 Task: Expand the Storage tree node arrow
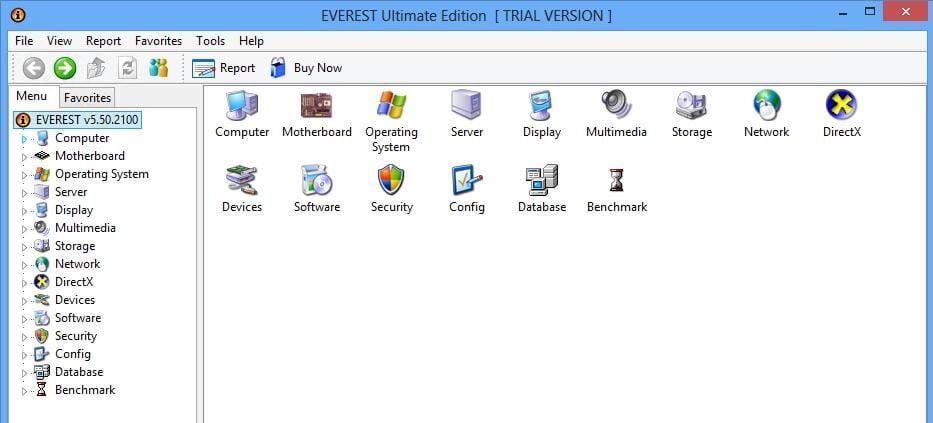pos(24,247)
